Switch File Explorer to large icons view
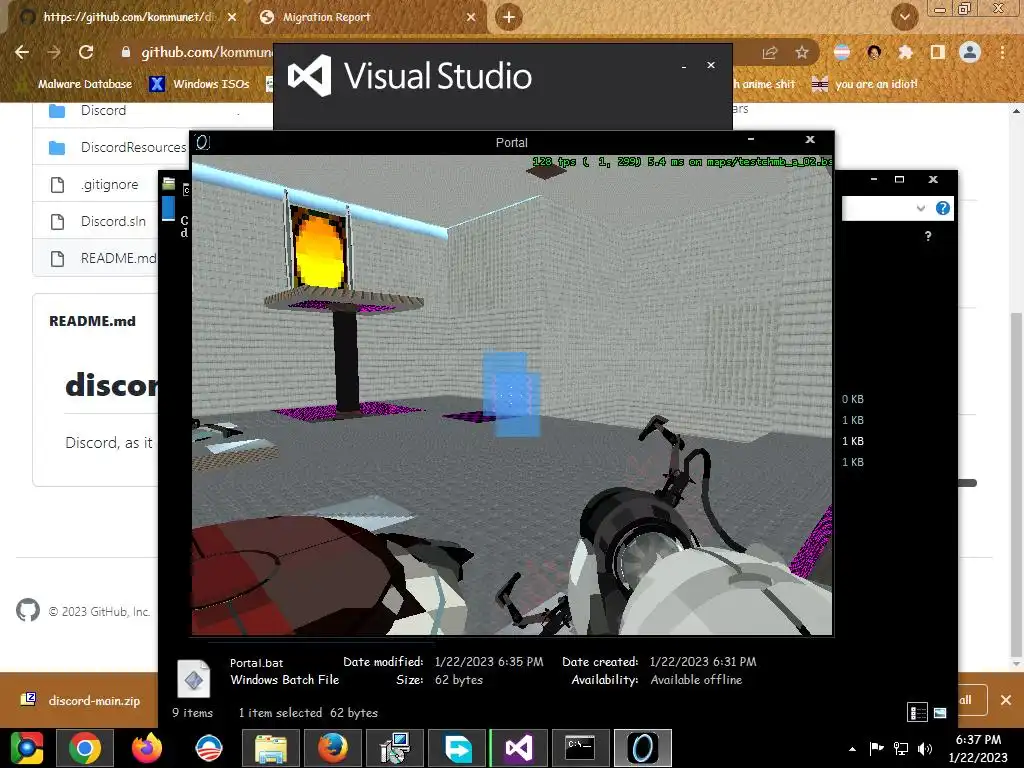Viewport: 1024px width, 768px height. (x=940, y=712)
